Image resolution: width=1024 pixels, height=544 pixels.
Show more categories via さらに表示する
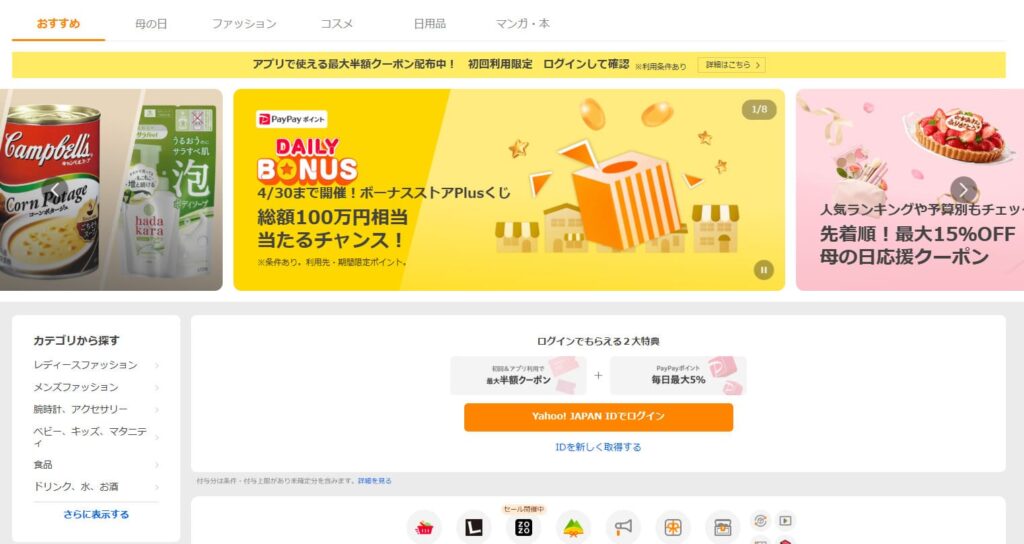click(x=96, y=515)
